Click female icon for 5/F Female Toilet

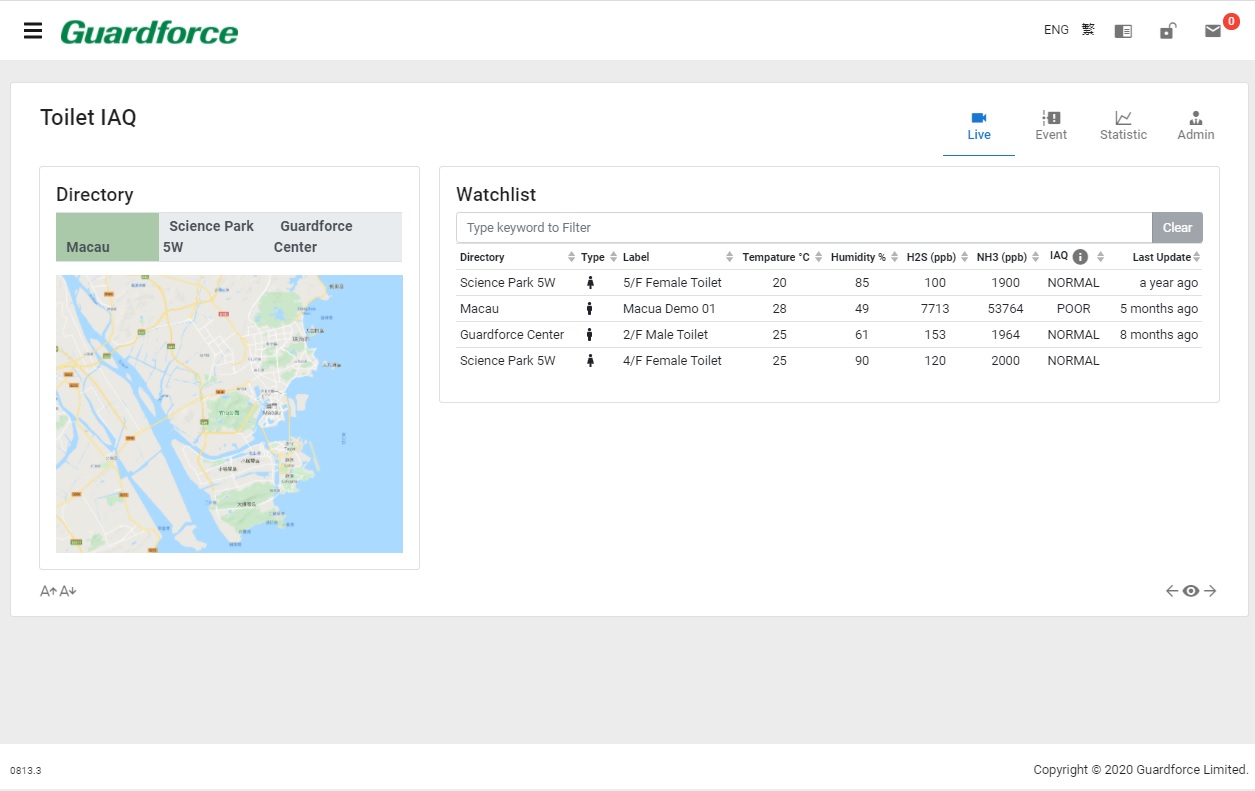(590, 283)
